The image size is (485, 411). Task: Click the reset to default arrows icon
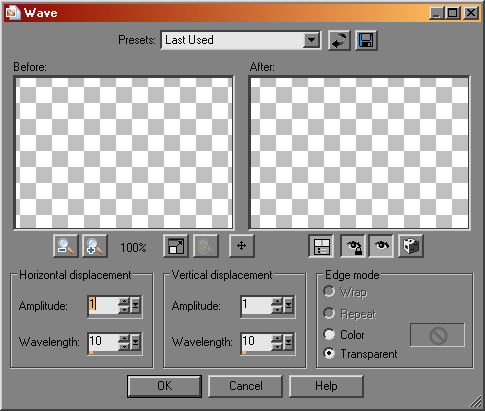pyautogui.click(x=339, y=40)
